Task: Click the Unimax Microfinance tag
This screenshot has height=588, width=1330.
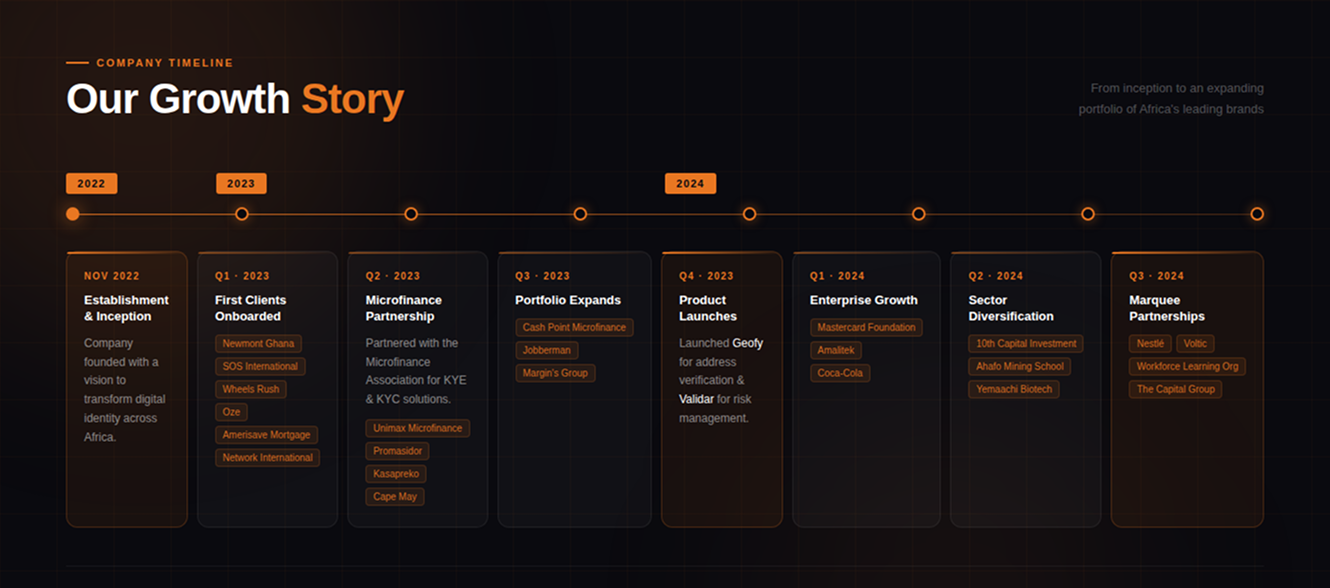Action: tap(417, 428)
